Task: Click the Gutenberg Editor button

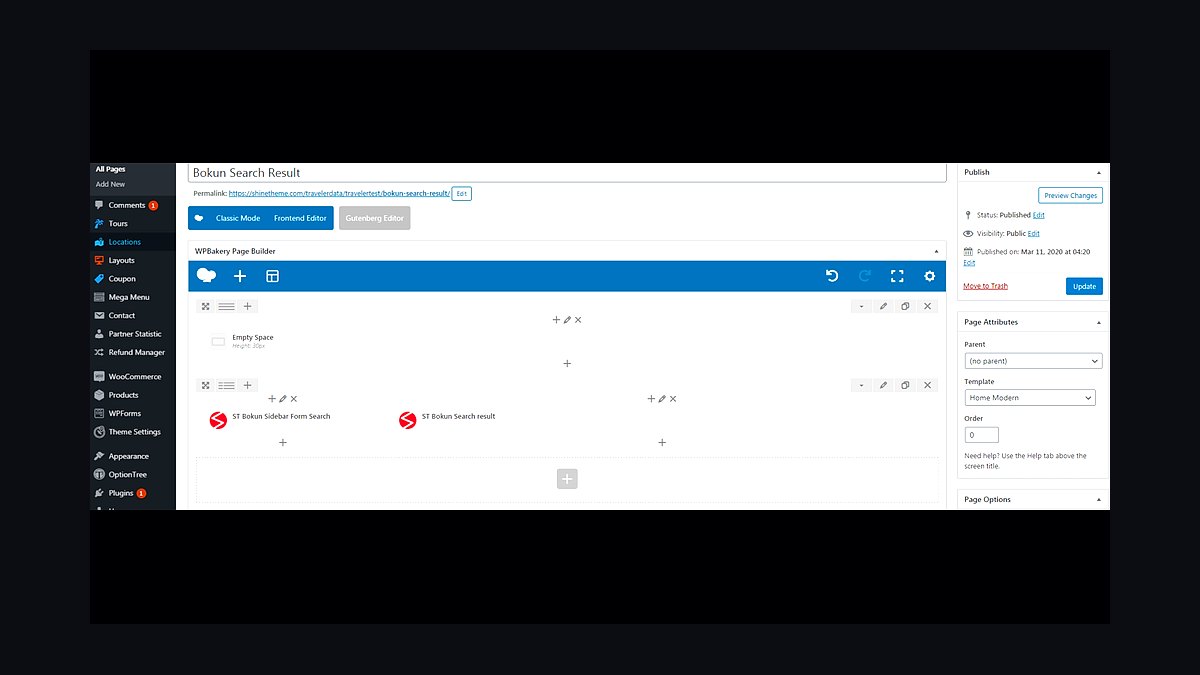Action: pos(374,218)
